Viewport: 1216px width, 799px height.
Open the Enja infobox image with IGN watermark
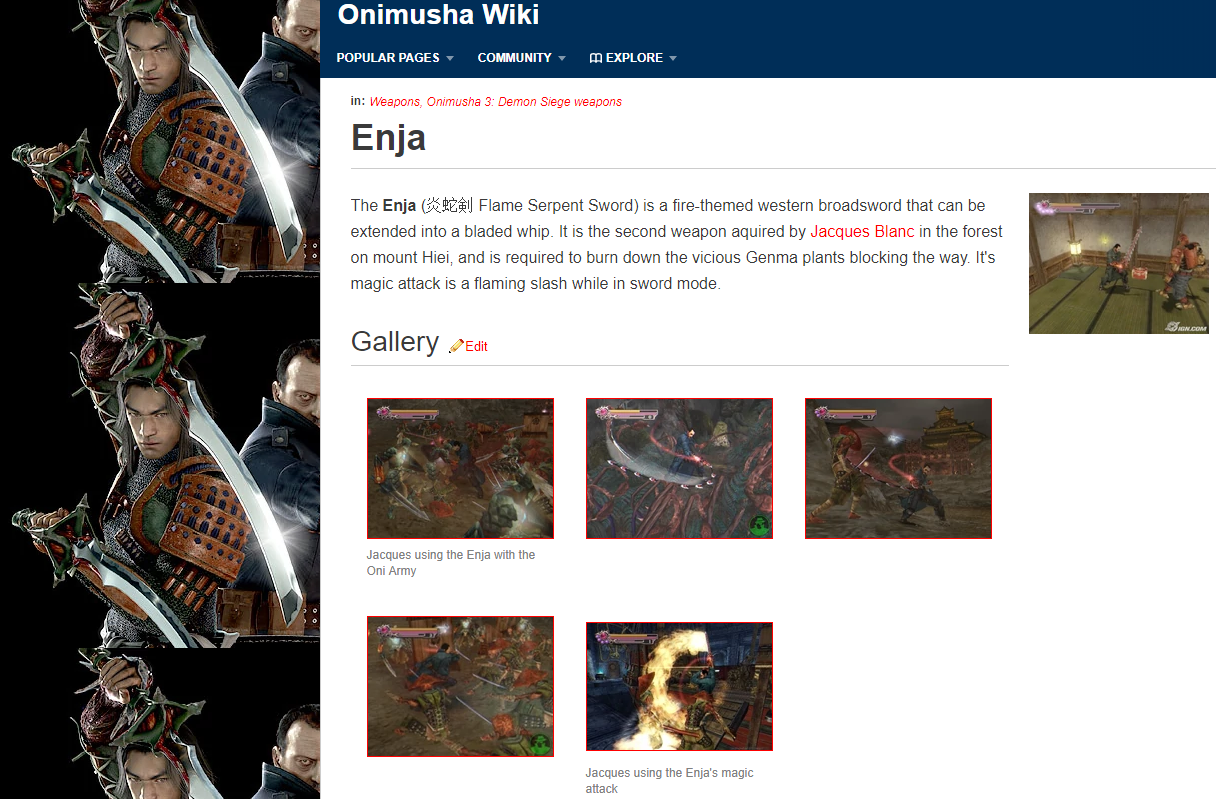(1119, 263)
